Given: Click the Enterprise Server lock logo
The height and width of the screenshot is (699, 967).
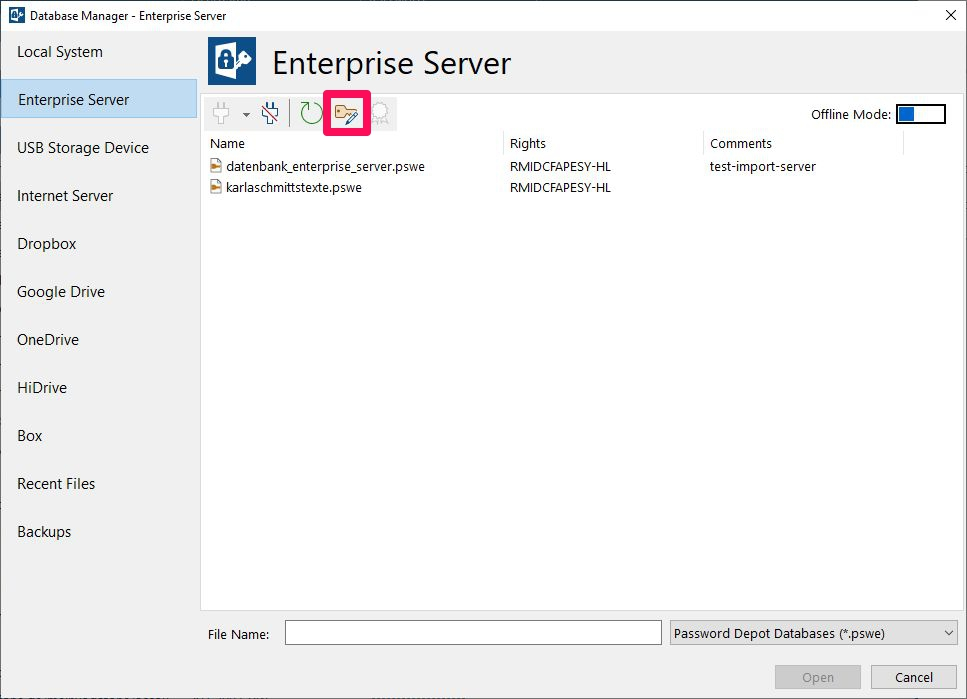Looking at the screenshot, I should [232, 61].
